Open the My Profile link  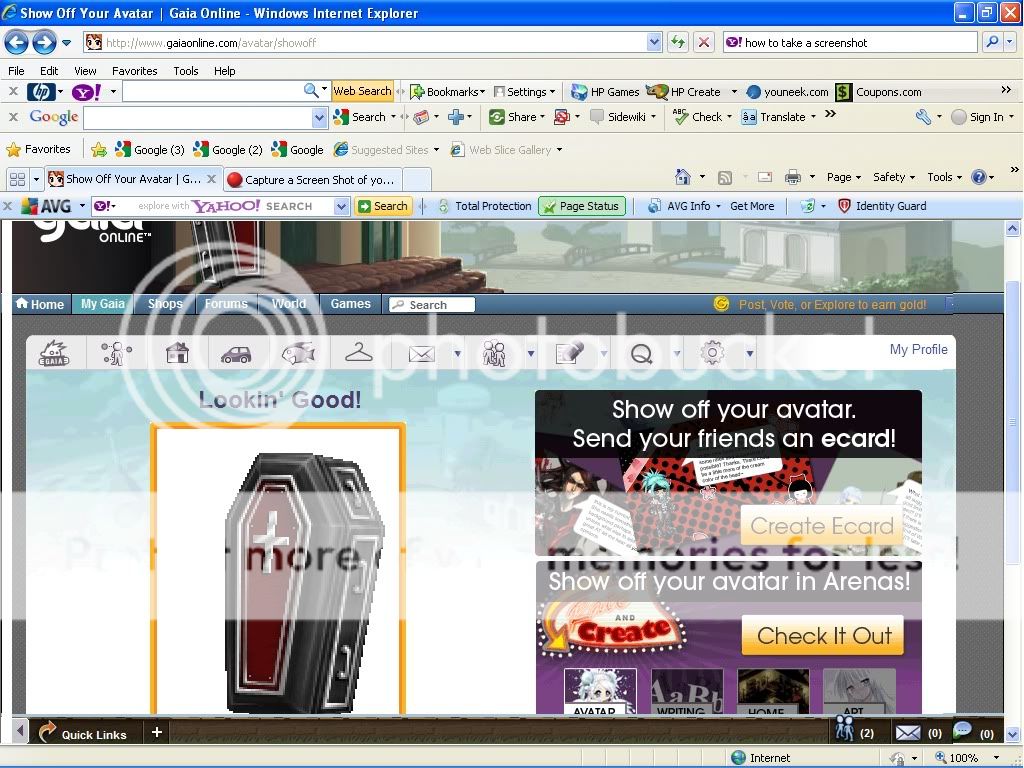[918, 349]
